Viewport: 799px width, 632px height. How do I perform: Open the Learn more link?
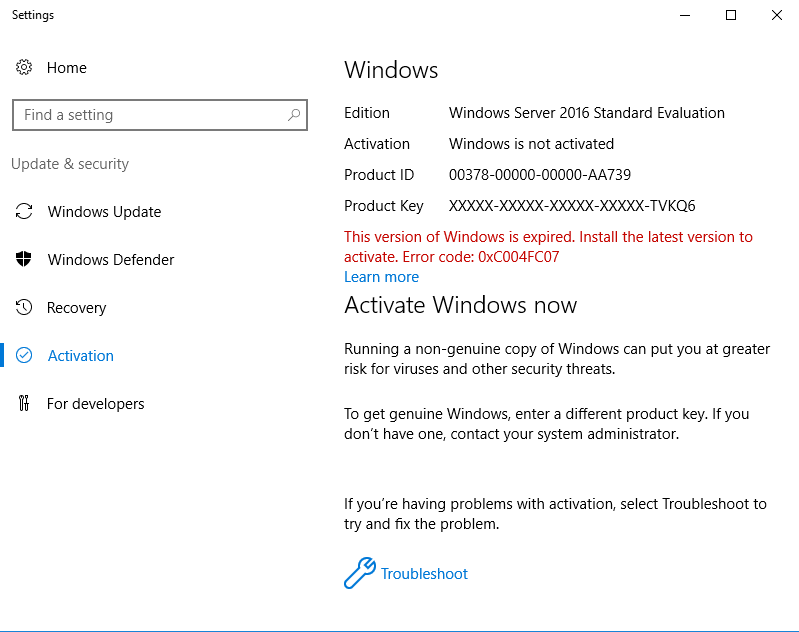tap(381, 277)
